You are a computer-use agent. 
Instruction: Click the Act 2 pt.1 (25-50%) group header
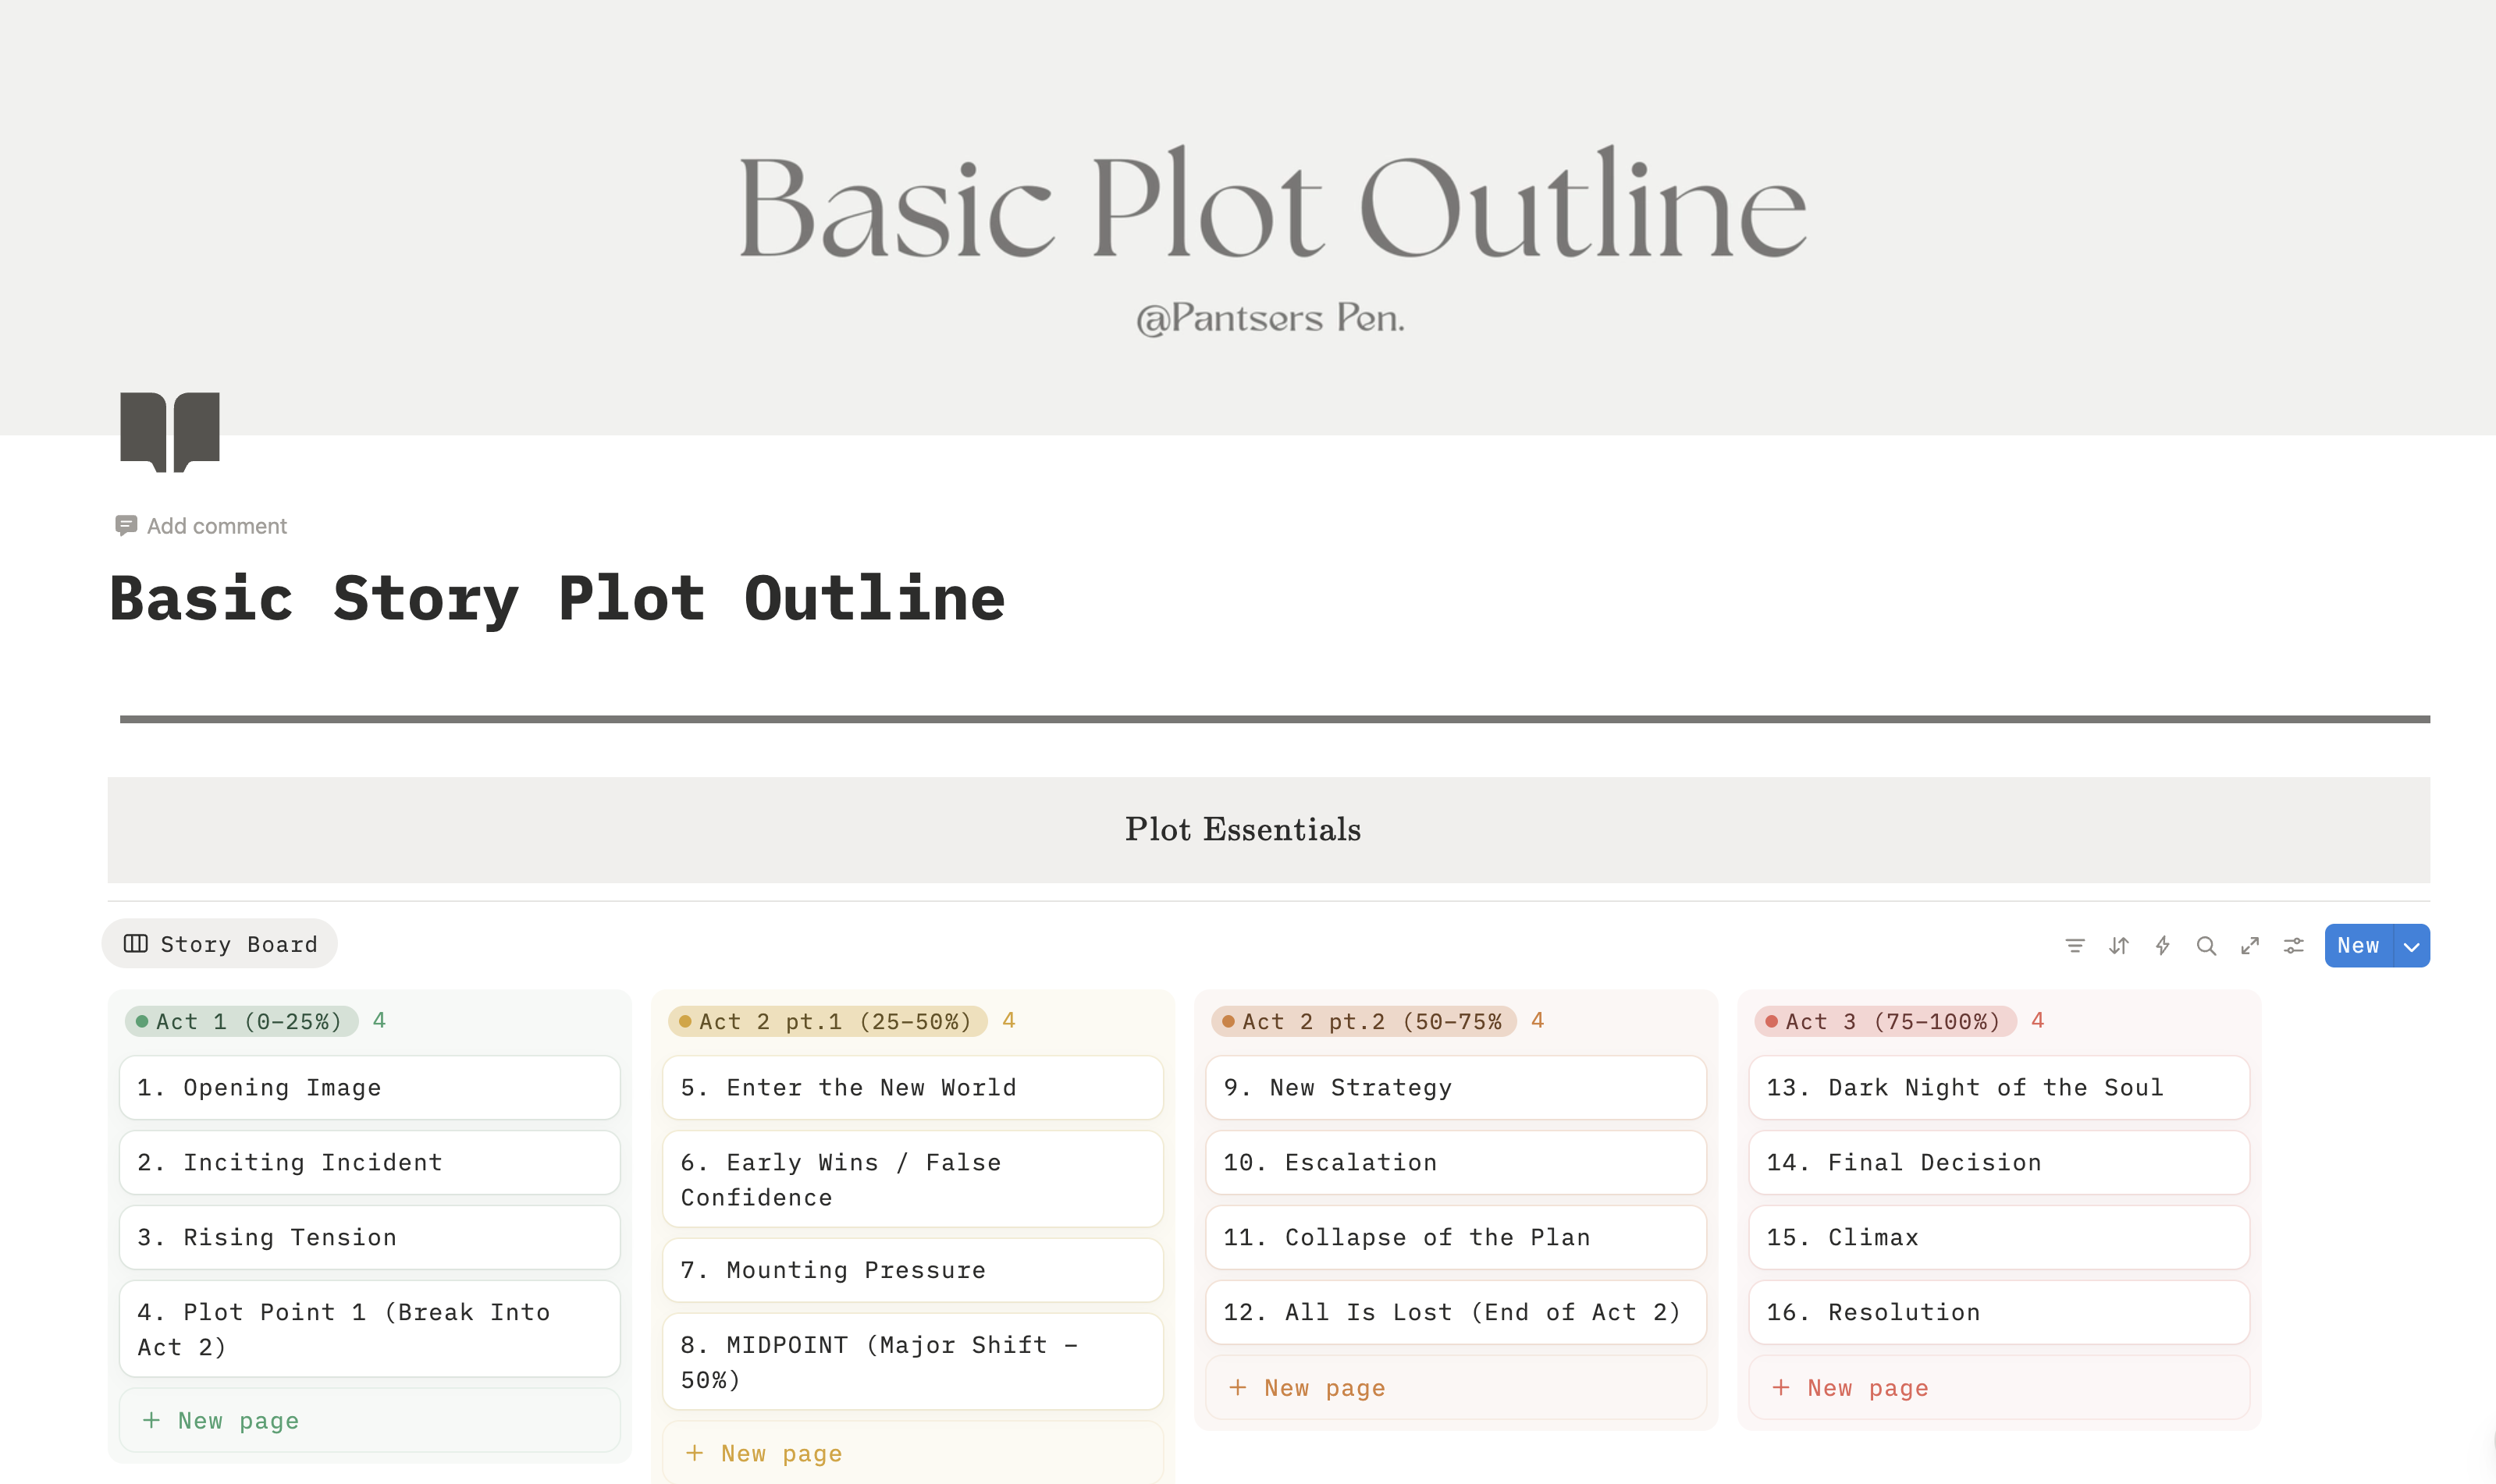(x=828, y=1021)
